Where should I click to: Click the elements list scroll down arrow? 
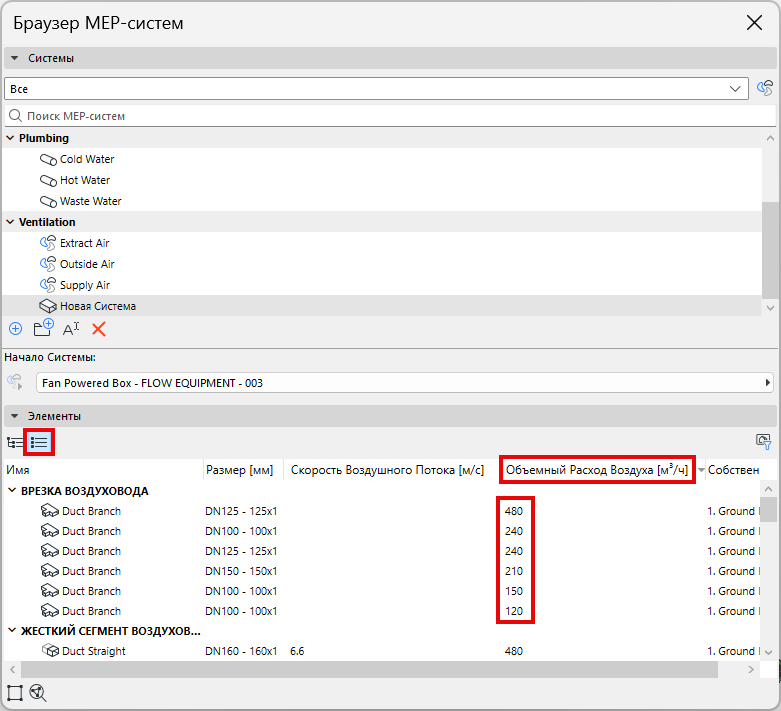coord(768,652)
